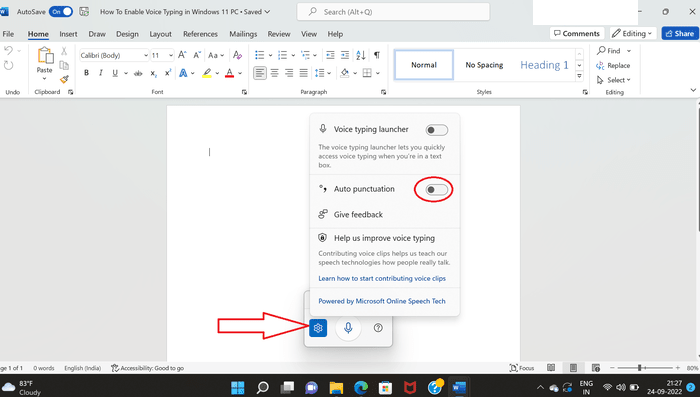Image resolution: width=700 pixels, height=397 pixels.
Task: Redo the last action
Action: 8,66
